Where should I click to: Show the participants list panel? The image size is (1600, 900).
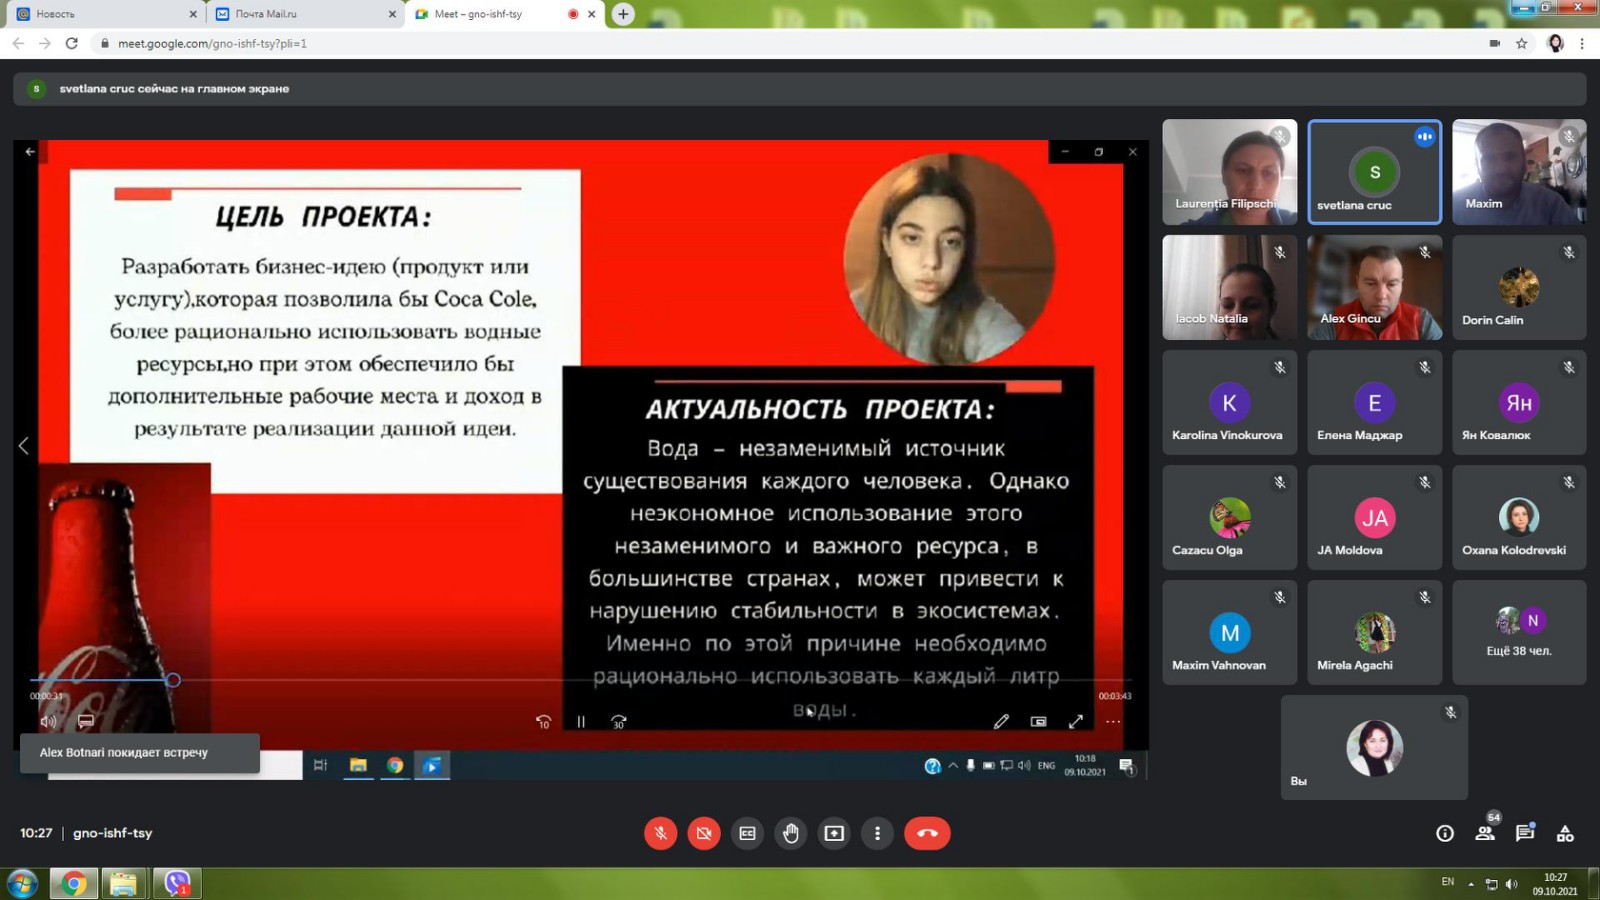[1485, 833]
